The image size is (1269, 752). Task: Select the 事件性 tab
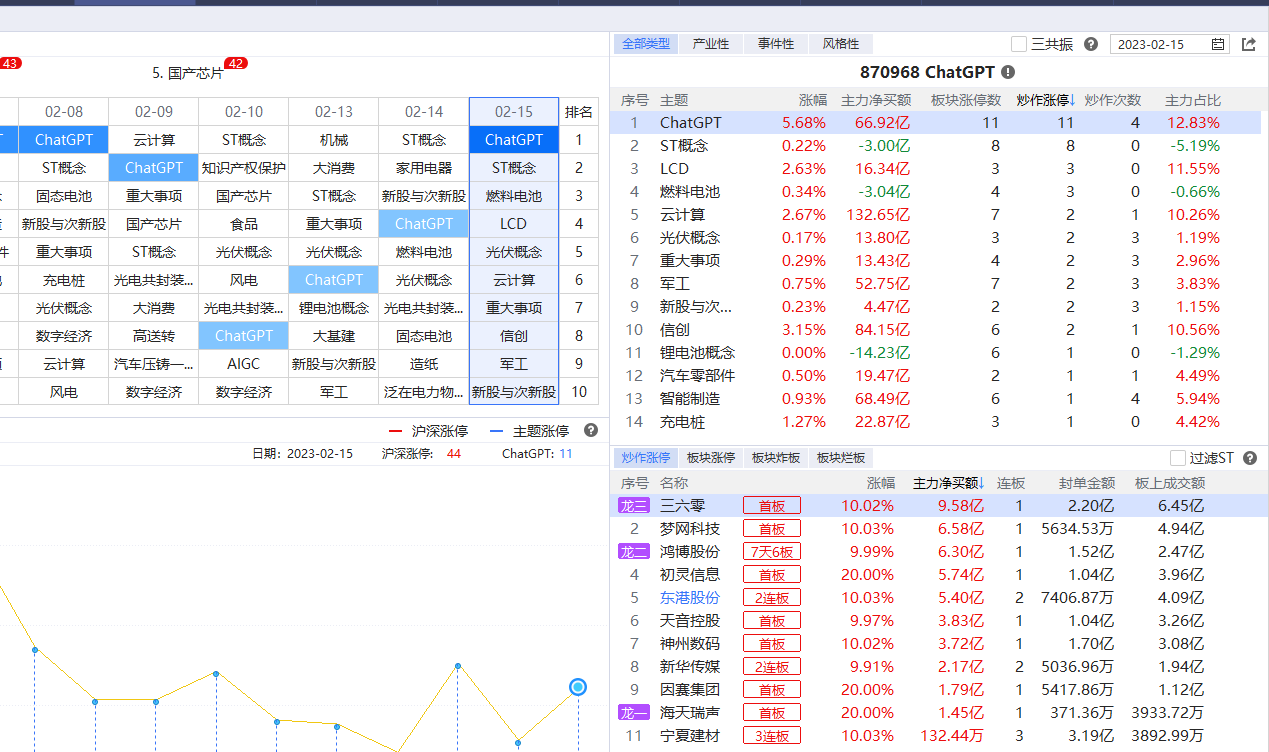coord(776,44)
